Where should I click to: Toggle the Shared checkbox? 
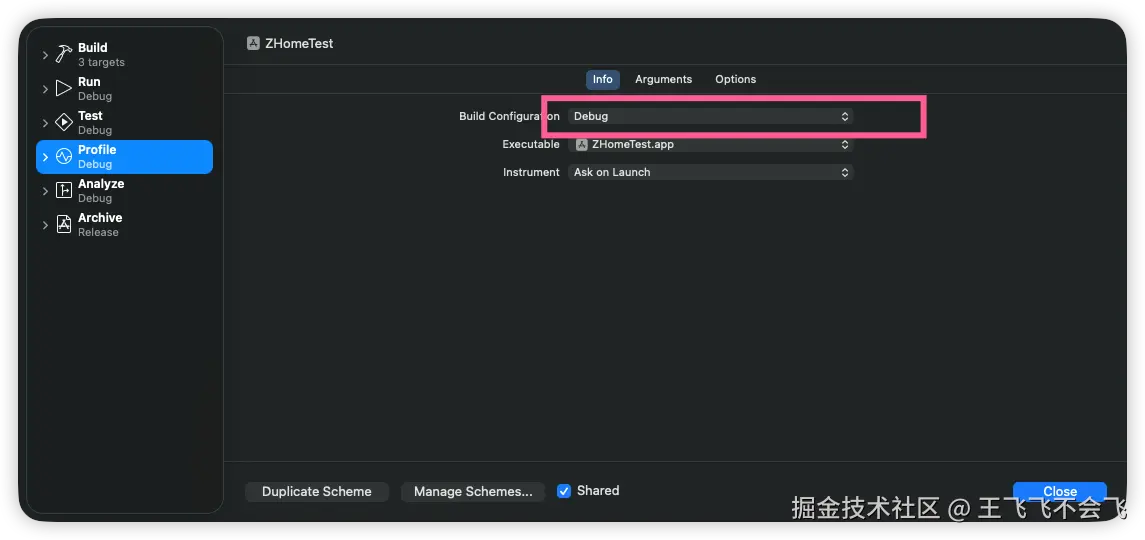click(x=564, y=491)
